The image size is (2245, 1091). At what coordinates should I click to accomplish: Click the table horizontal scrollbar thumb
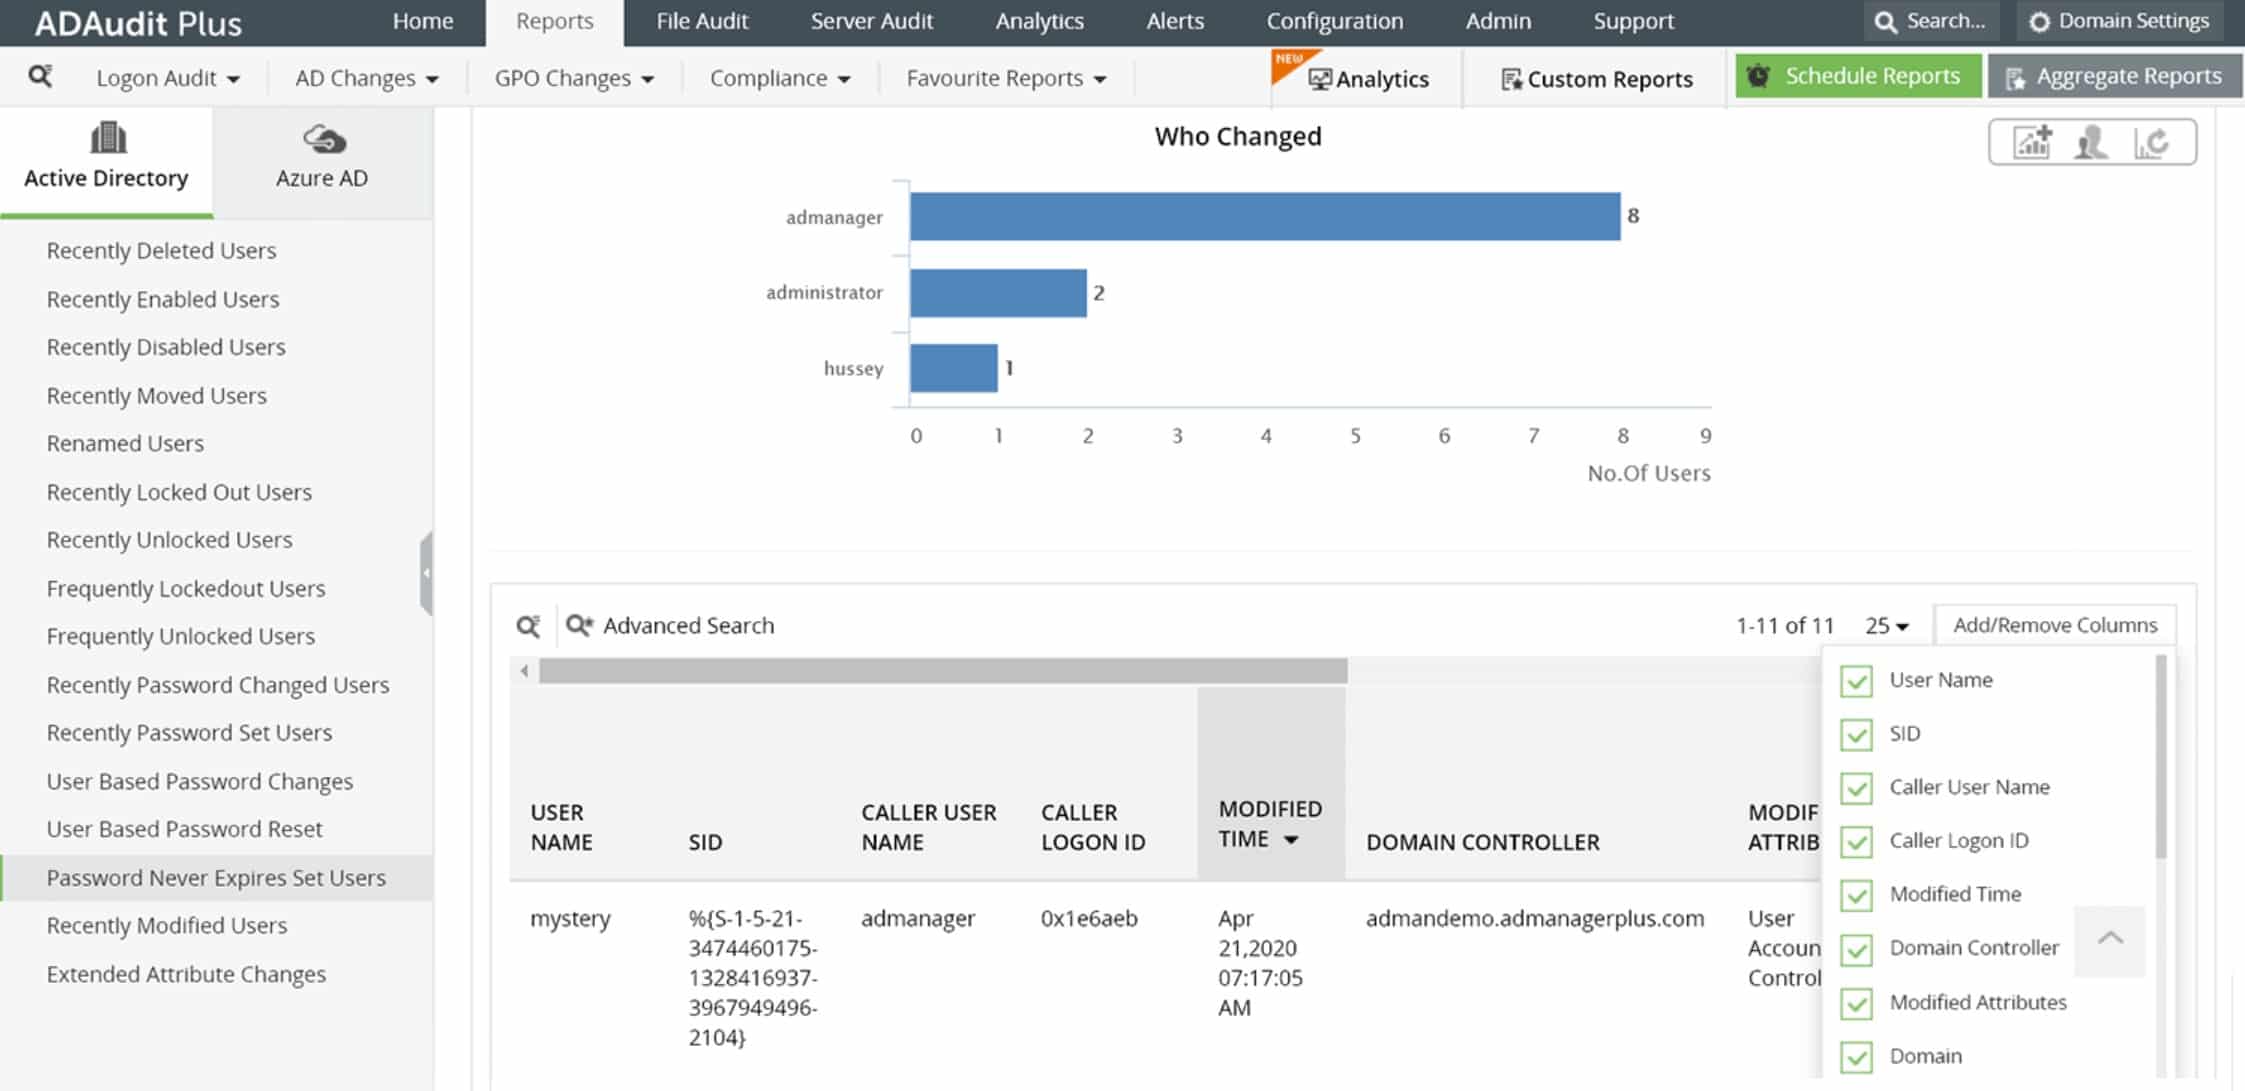(x=943, y=671)
